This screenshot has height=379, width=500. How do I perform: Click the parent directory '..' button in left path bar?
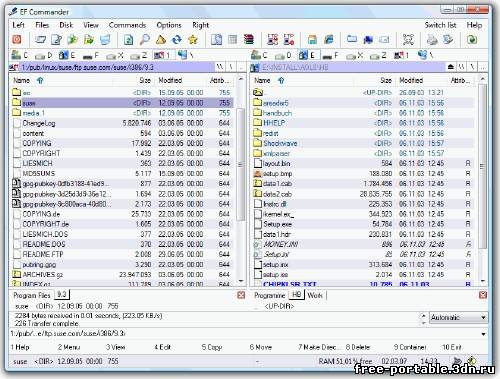(x=242, y=67)
